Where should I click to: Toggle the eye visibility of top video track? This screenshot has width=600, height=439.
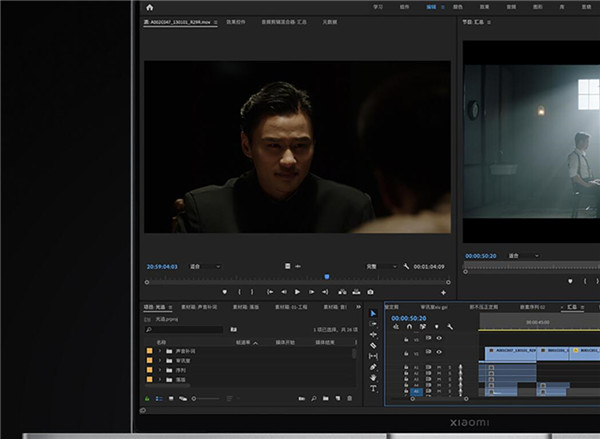point(438,338)
